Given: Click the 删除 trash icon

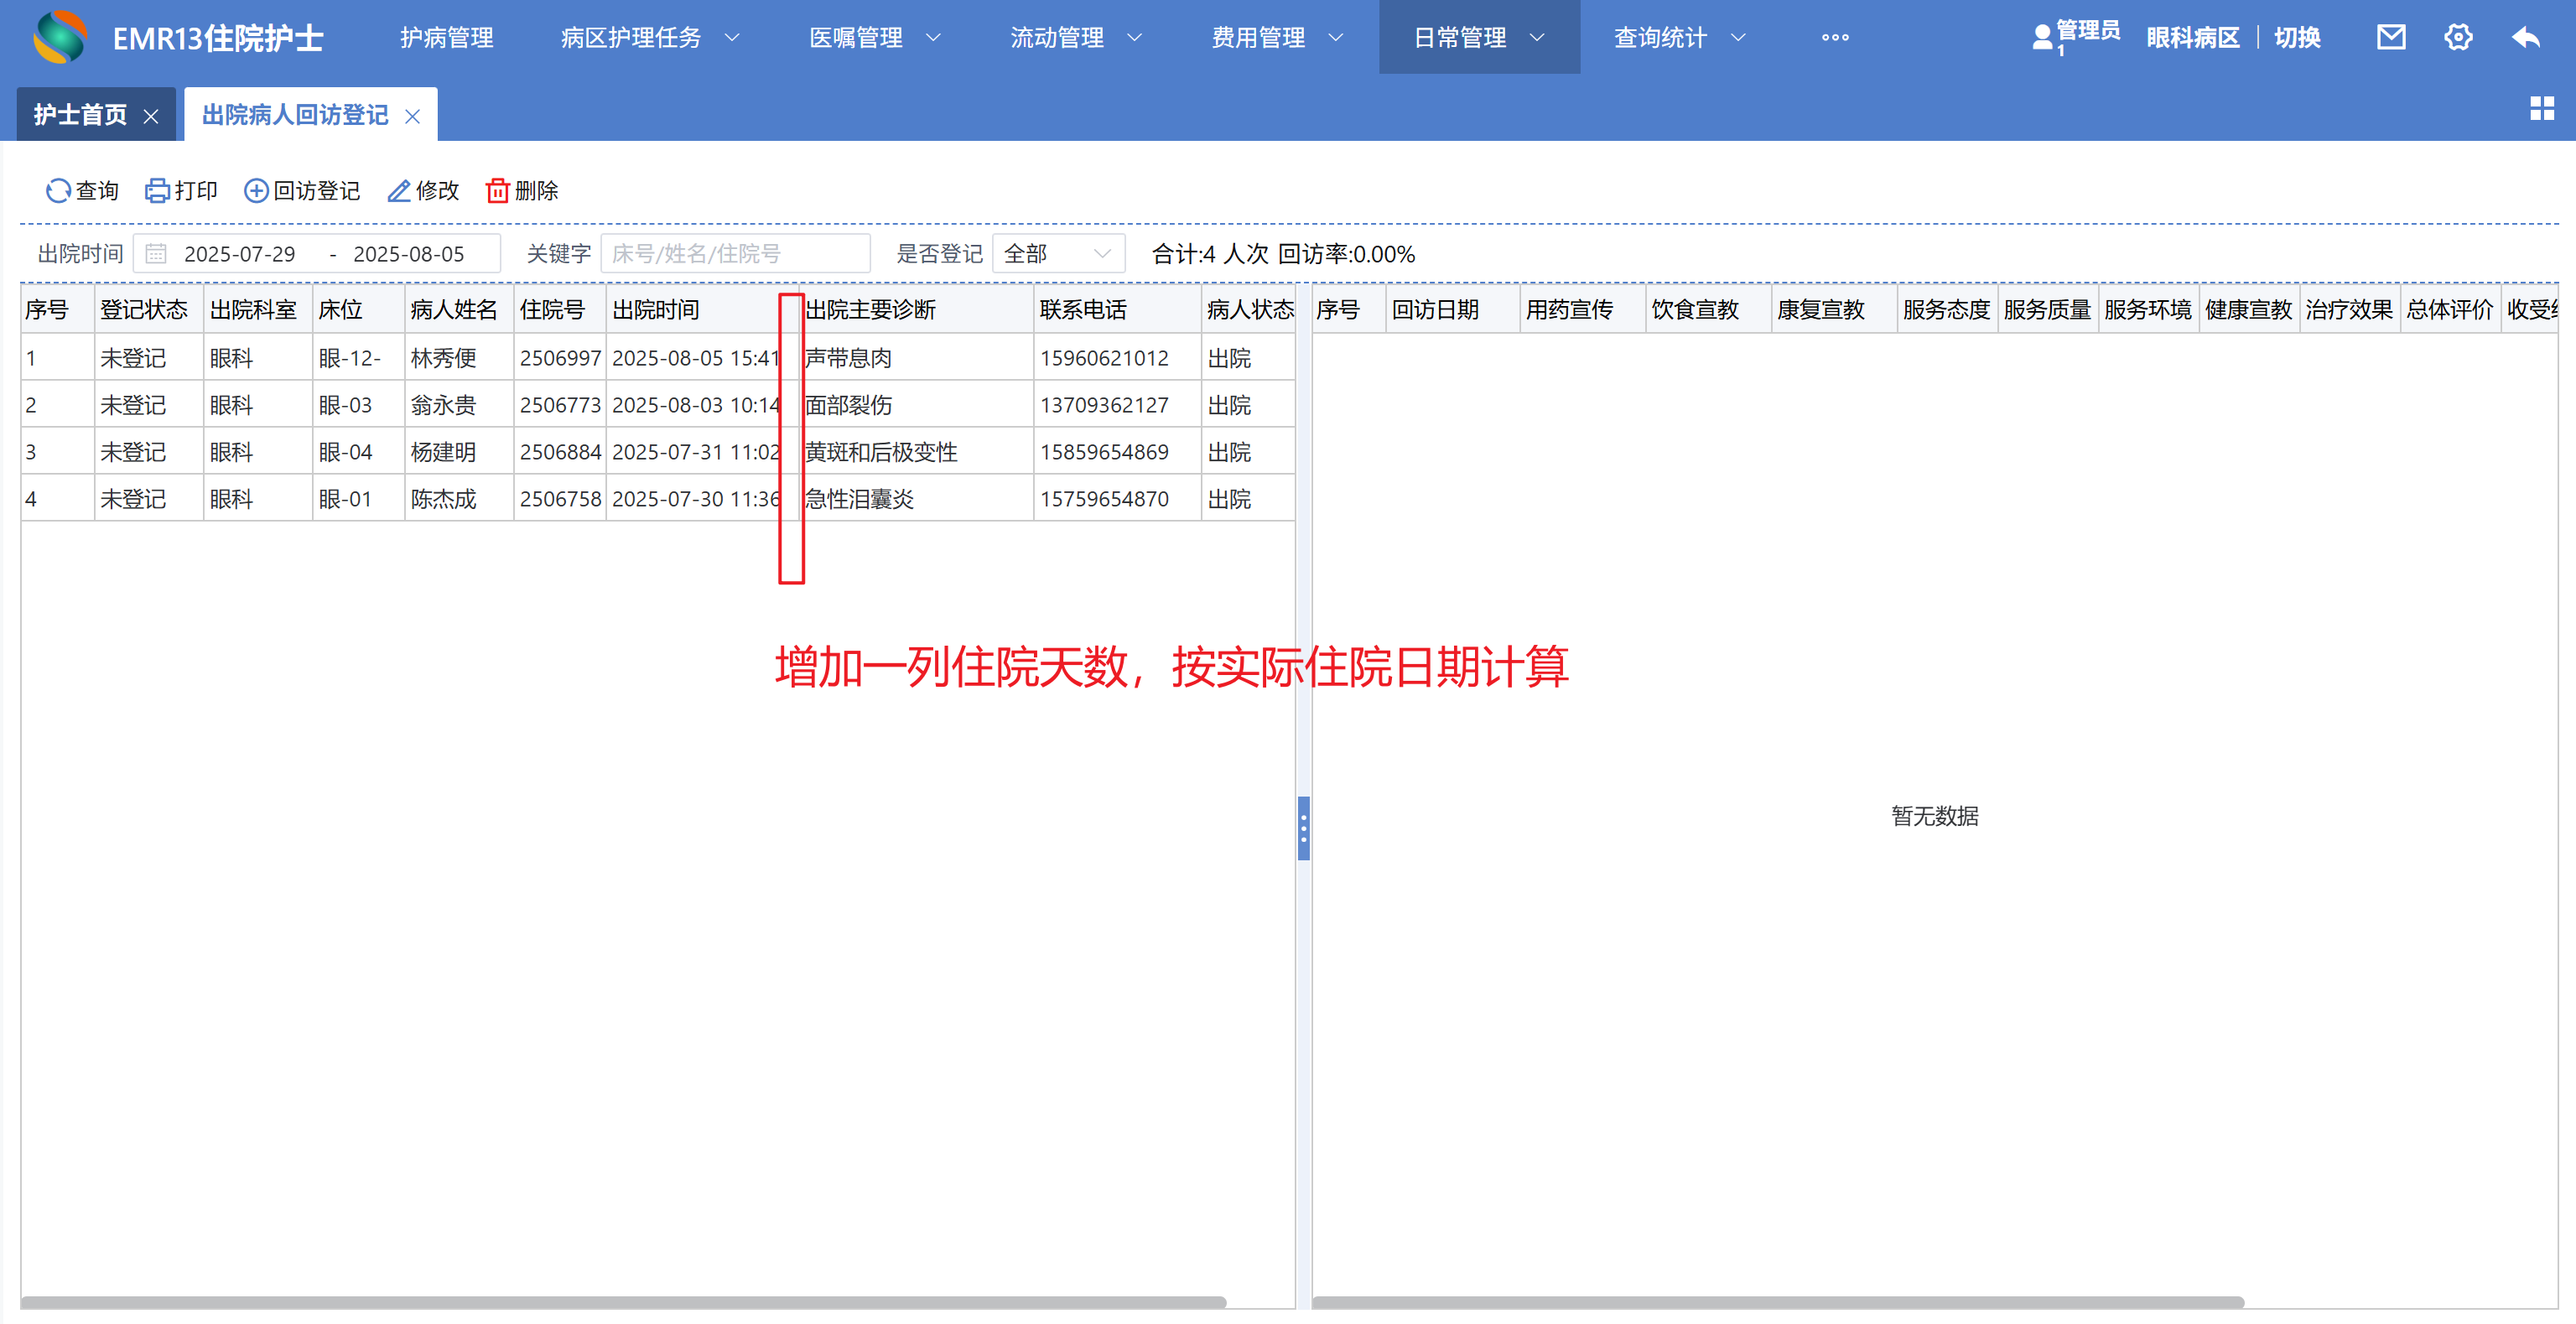Looking at the screenshot, I should coord(497,190).
